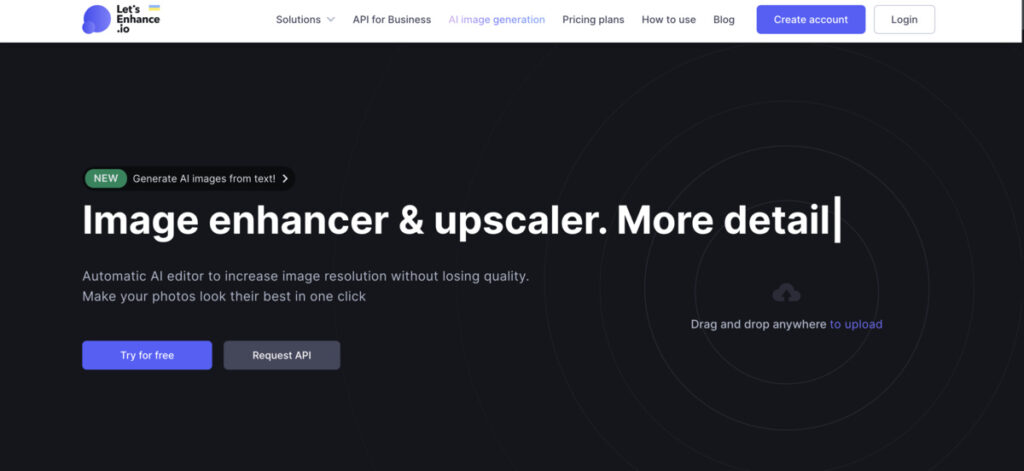Image resolution: width=1024 pixels, height=471 pixels.
Task: Click the green NEW badge
Action: click(104, 179)
